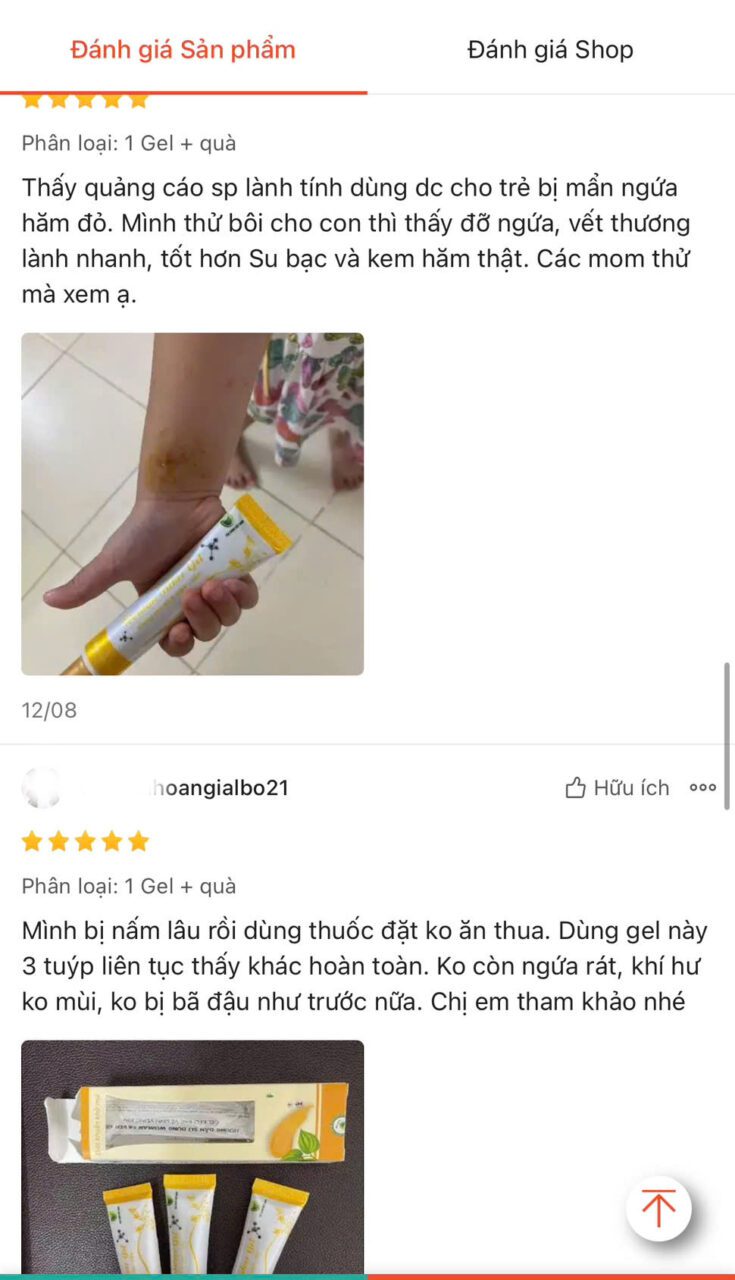
Task: Mark hoangialbo21's review as Hữu ích
Action: [617, 788]
